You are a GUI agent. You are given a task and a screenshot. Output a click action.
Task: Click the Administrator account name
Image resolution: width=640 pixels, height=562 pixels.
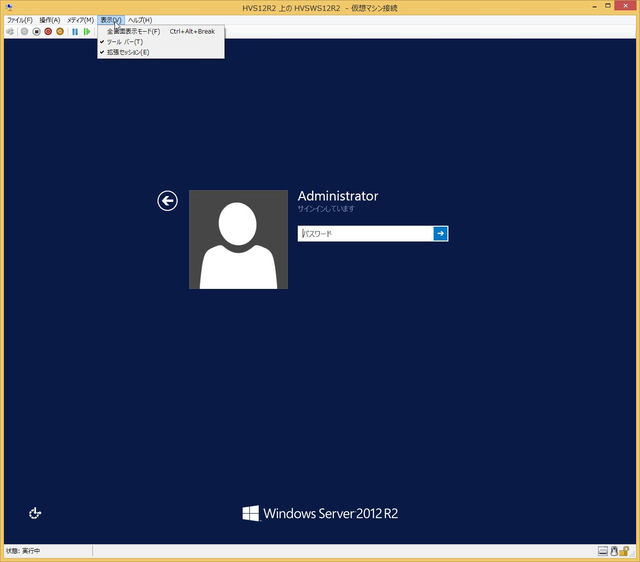click(x=338, y=196)
